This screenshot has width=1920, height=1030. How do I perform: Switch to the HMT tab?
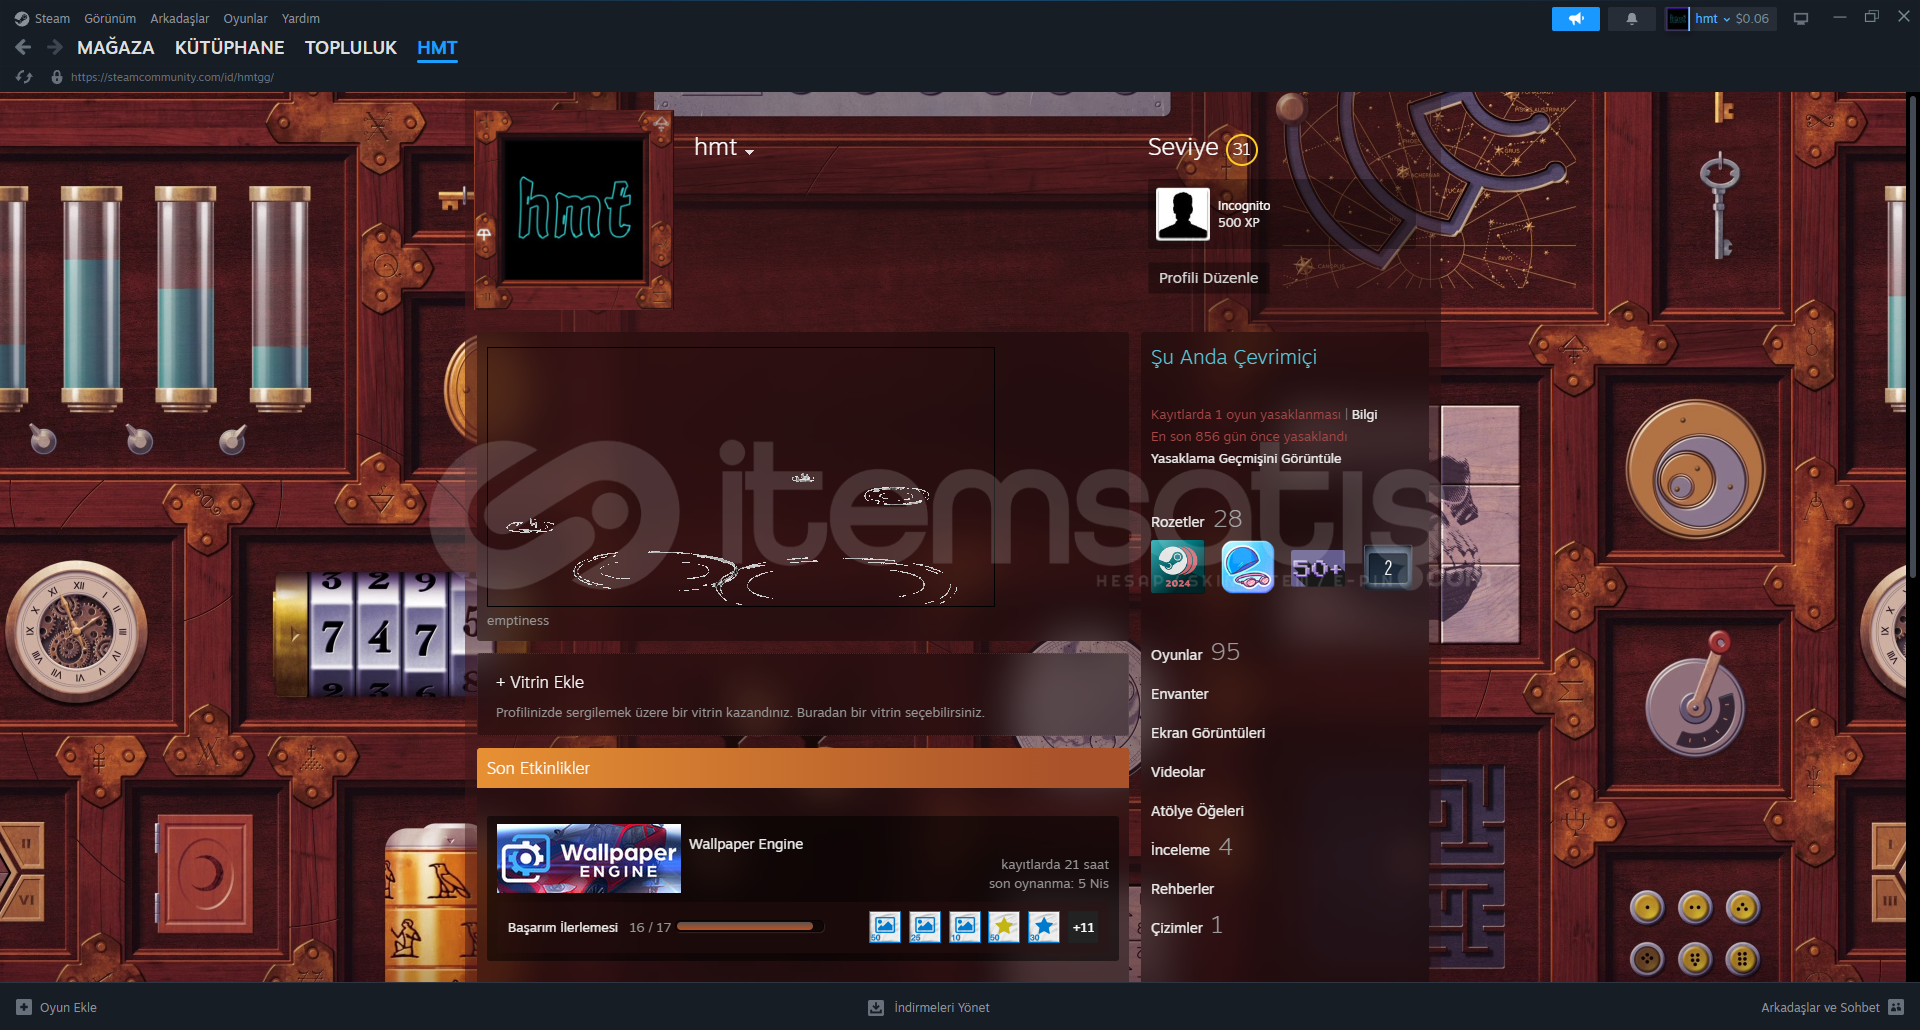(437, 47)
